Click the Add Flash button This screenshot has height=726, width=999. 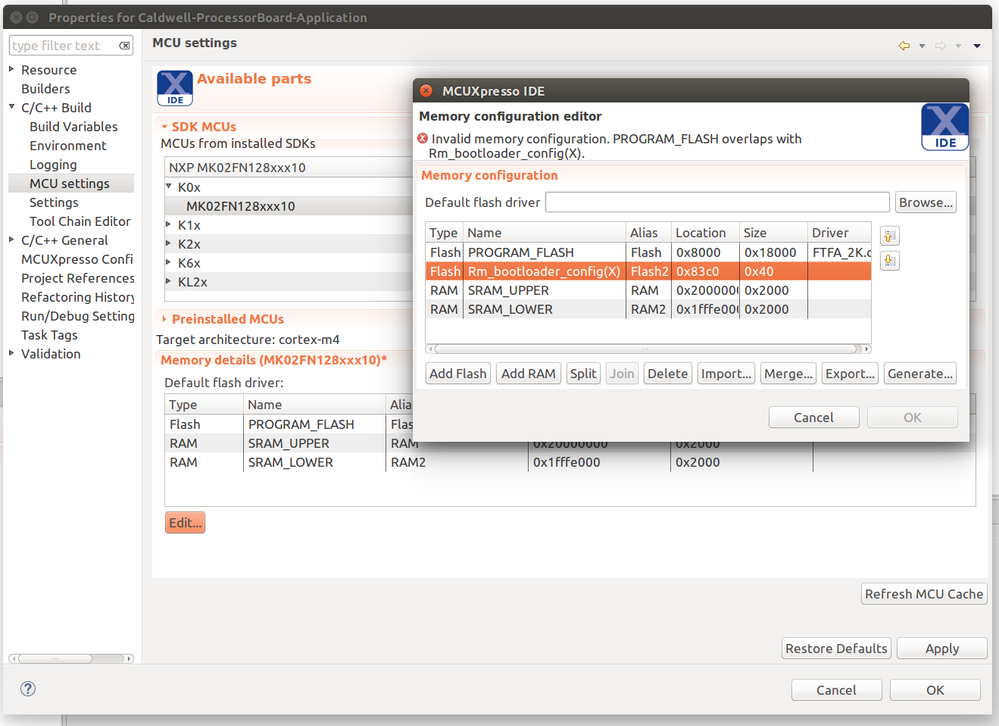click(458, 373)
